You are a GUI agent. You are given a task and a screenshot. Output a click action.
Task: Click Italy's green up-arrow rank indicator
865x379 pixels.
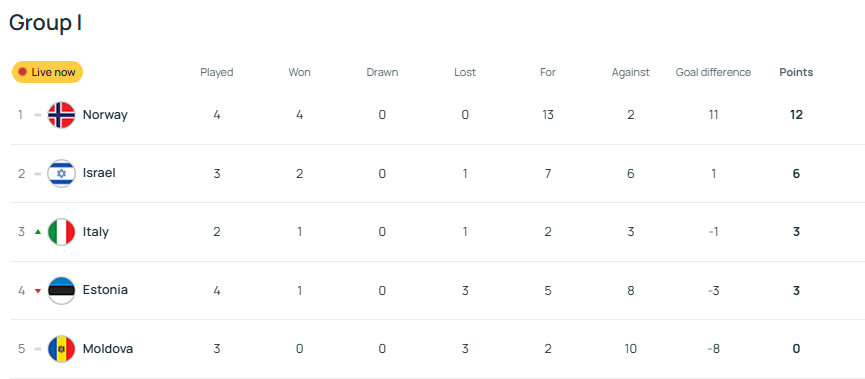coord(38,232)
